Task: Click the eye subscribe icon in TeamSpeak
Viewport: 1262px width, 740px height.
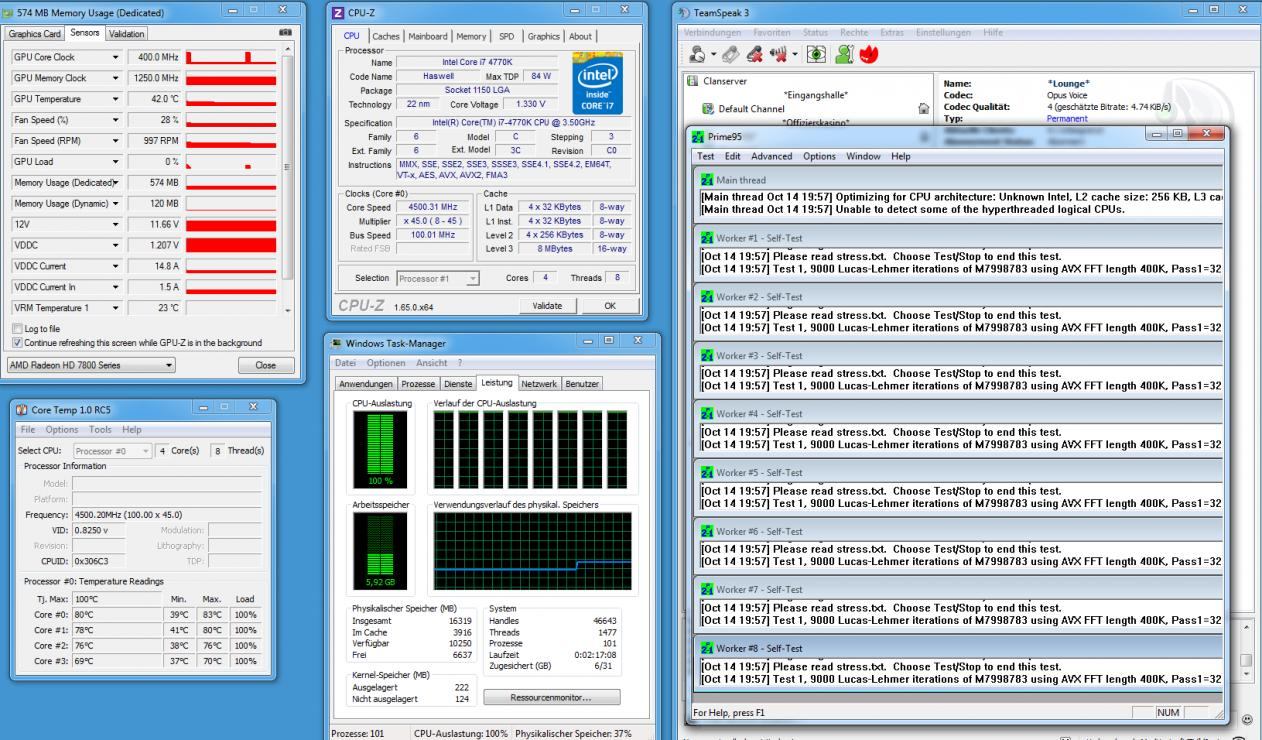Action: 816,53
